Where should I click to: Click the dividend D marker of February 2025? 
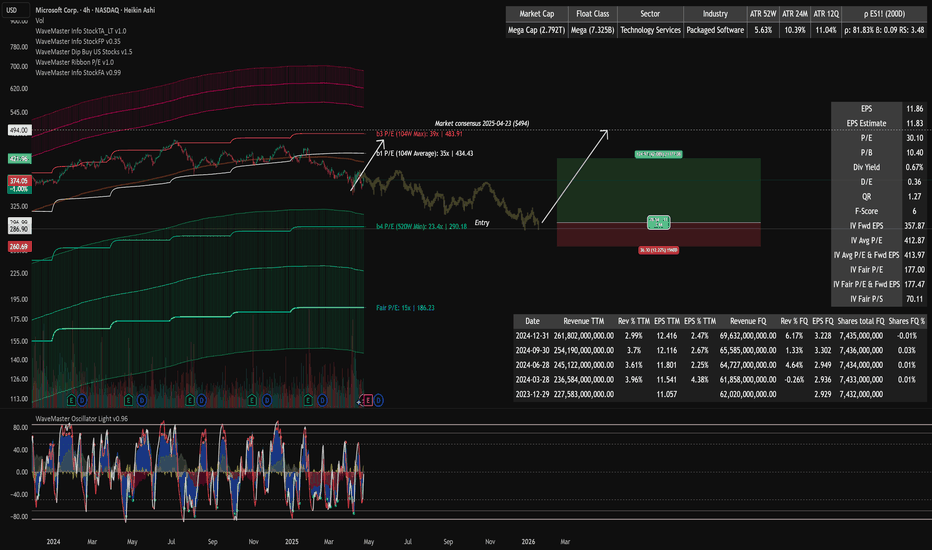(x=322, y=400)
